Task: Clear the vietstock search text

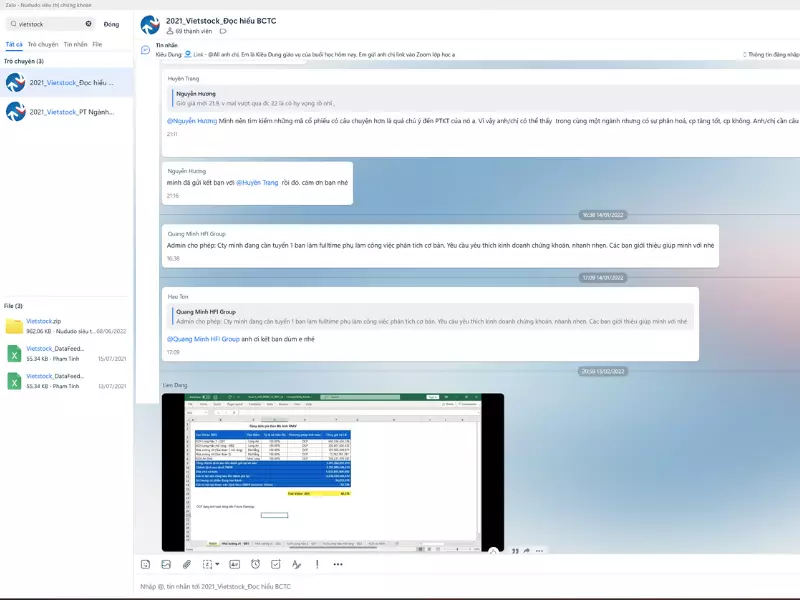Action: 88,23
